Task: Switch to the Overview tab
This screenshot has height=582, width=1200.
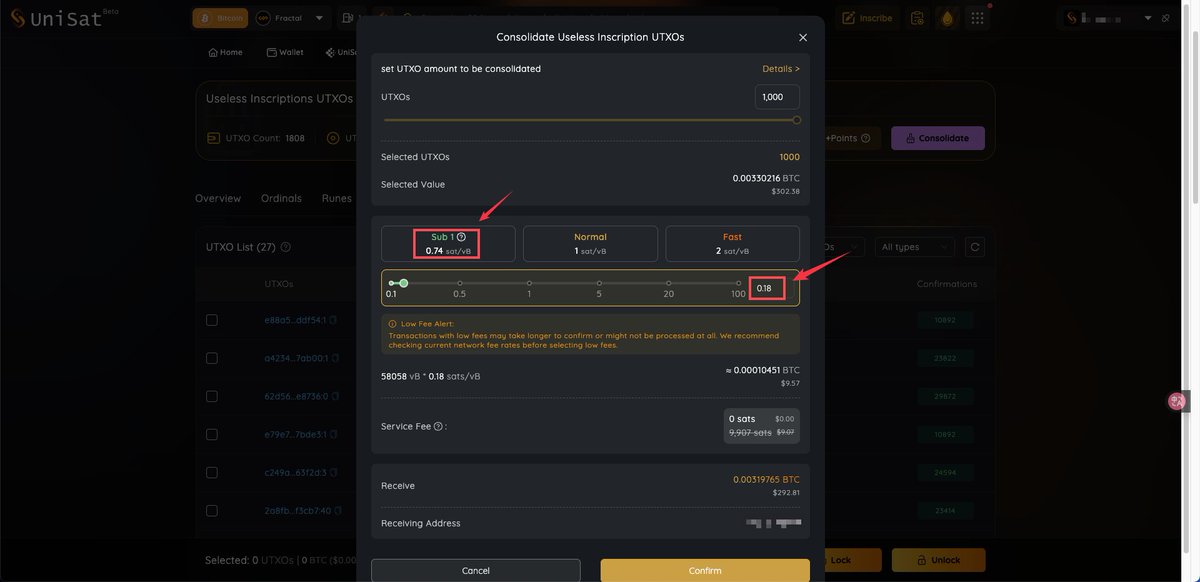Action: click(218, 198)
